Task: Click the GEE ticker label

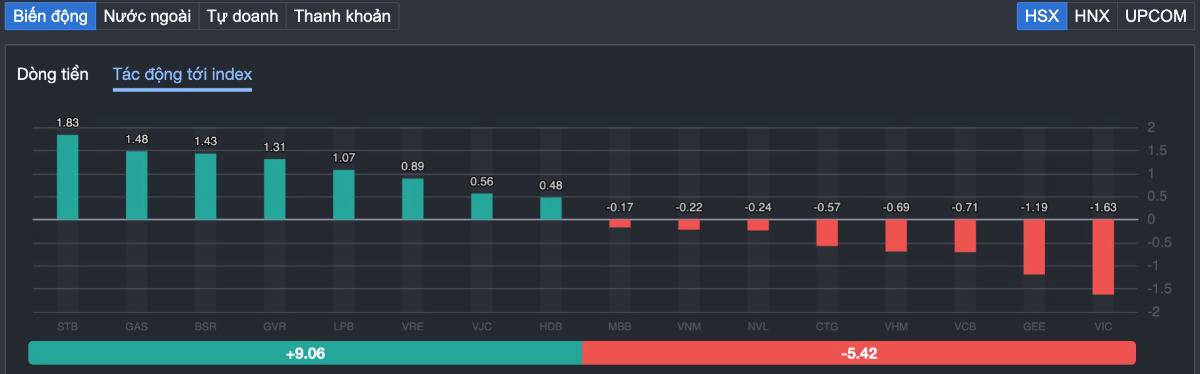Action: click(x=1034, y=327)
